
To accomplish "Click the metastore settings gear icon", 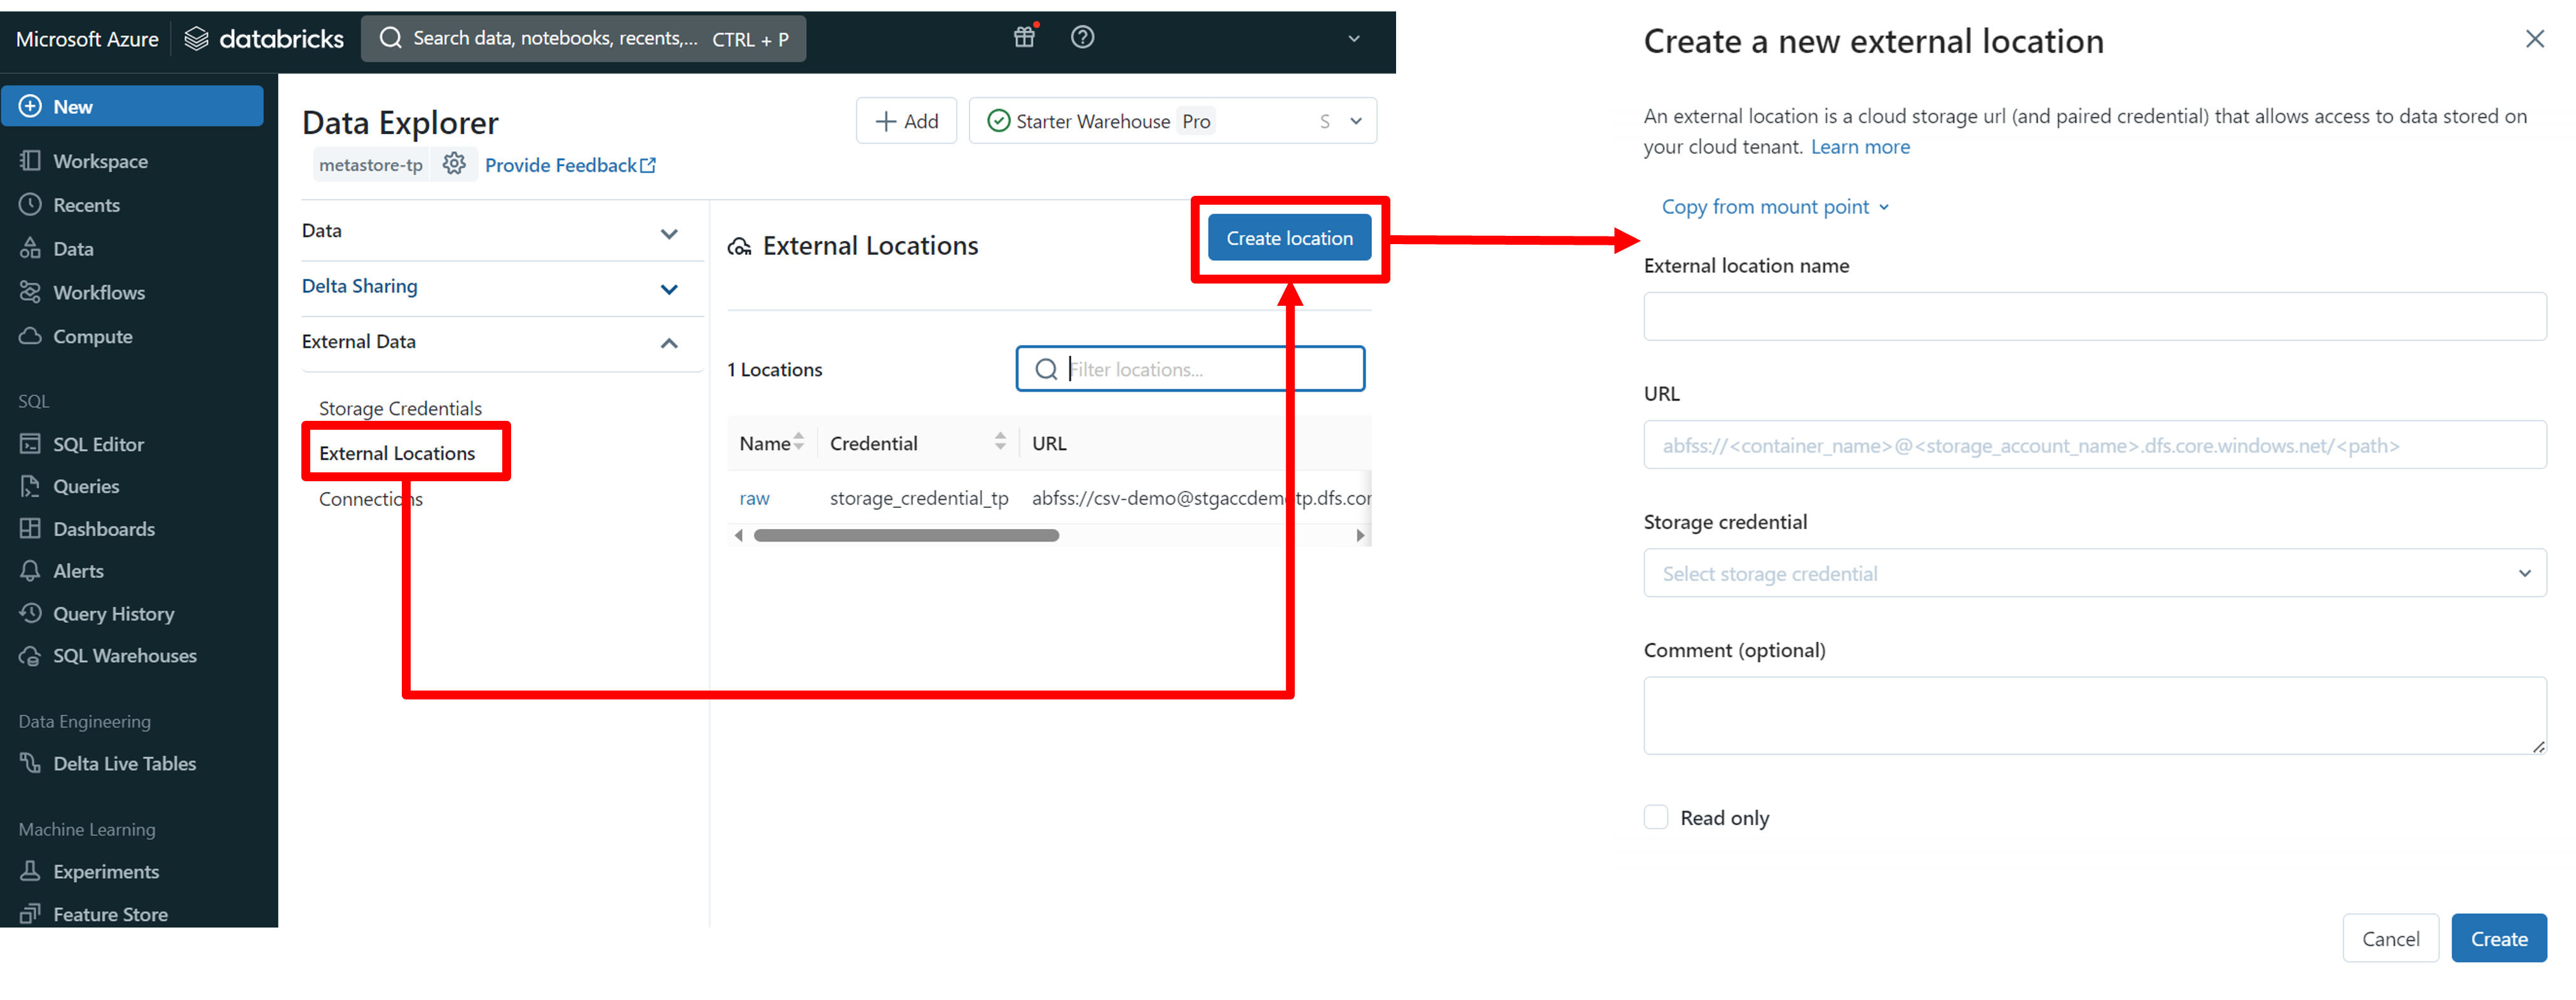I will click(454, 164).
